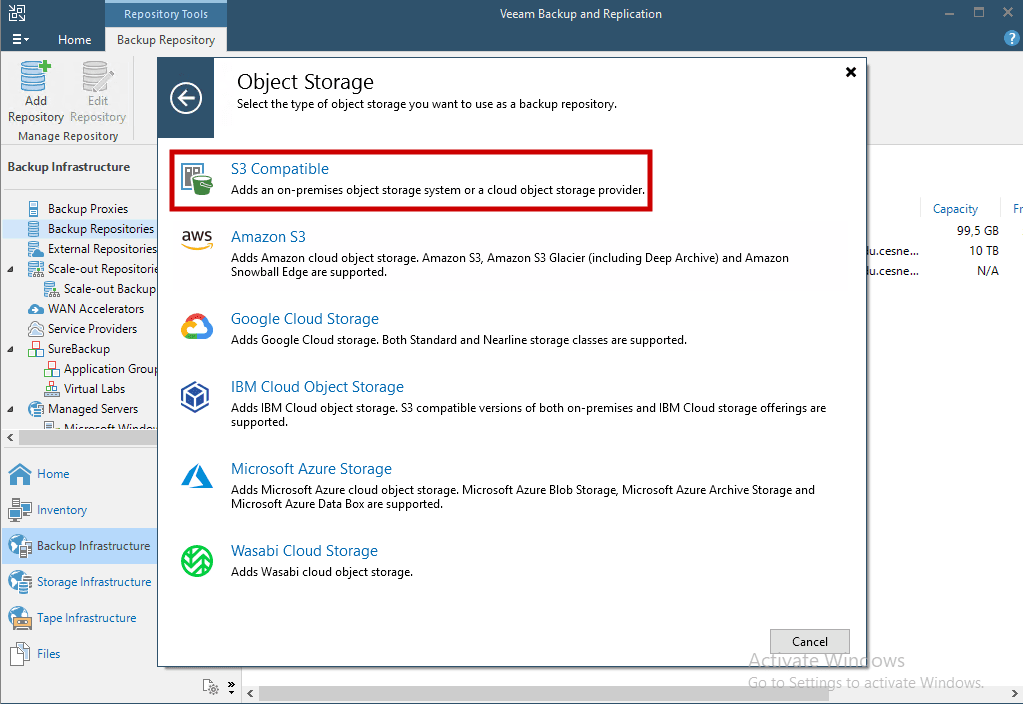Click the back arrow in Object Storage dialog
The image size is (1023, 704).
tap(185, 98)
